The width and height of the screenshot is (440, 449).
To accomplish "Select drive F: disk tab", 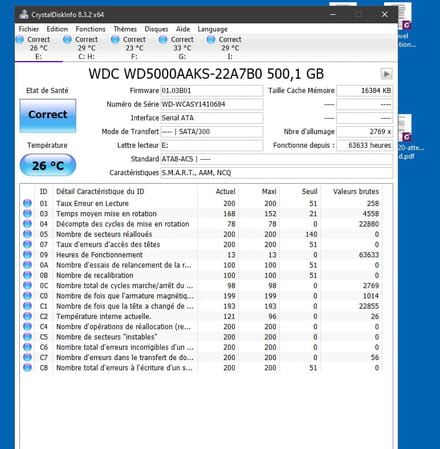I will click(134, 48).
